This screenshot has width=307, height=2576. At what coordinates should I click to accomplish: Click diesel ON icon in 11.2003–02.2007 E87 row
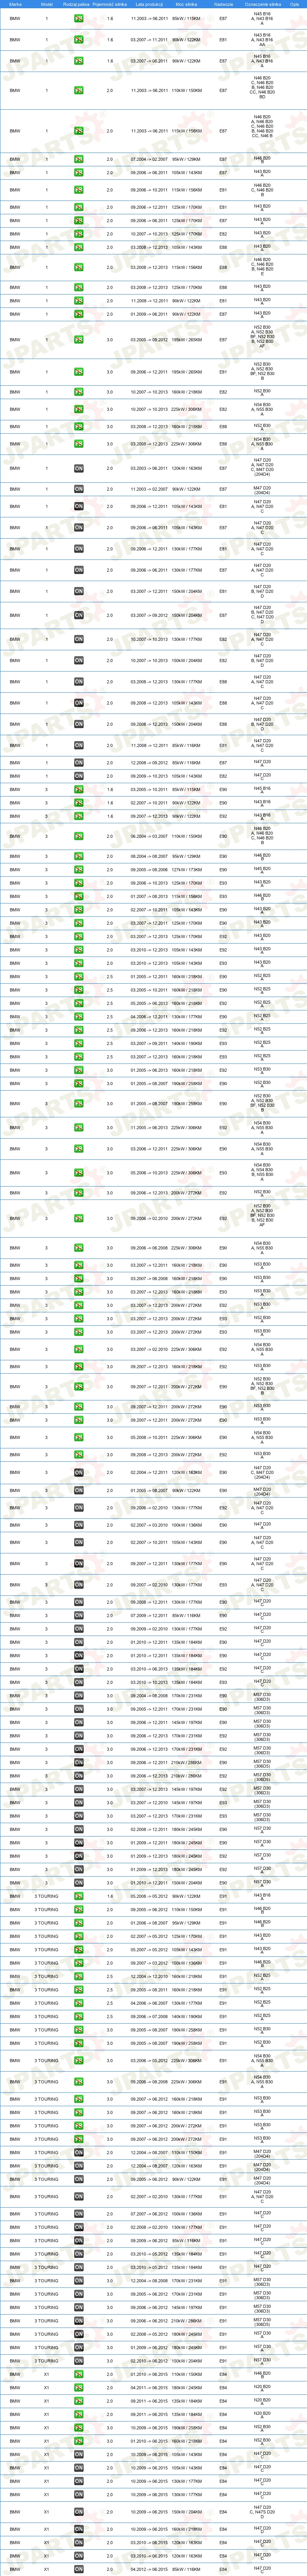(x=79, y=489)
